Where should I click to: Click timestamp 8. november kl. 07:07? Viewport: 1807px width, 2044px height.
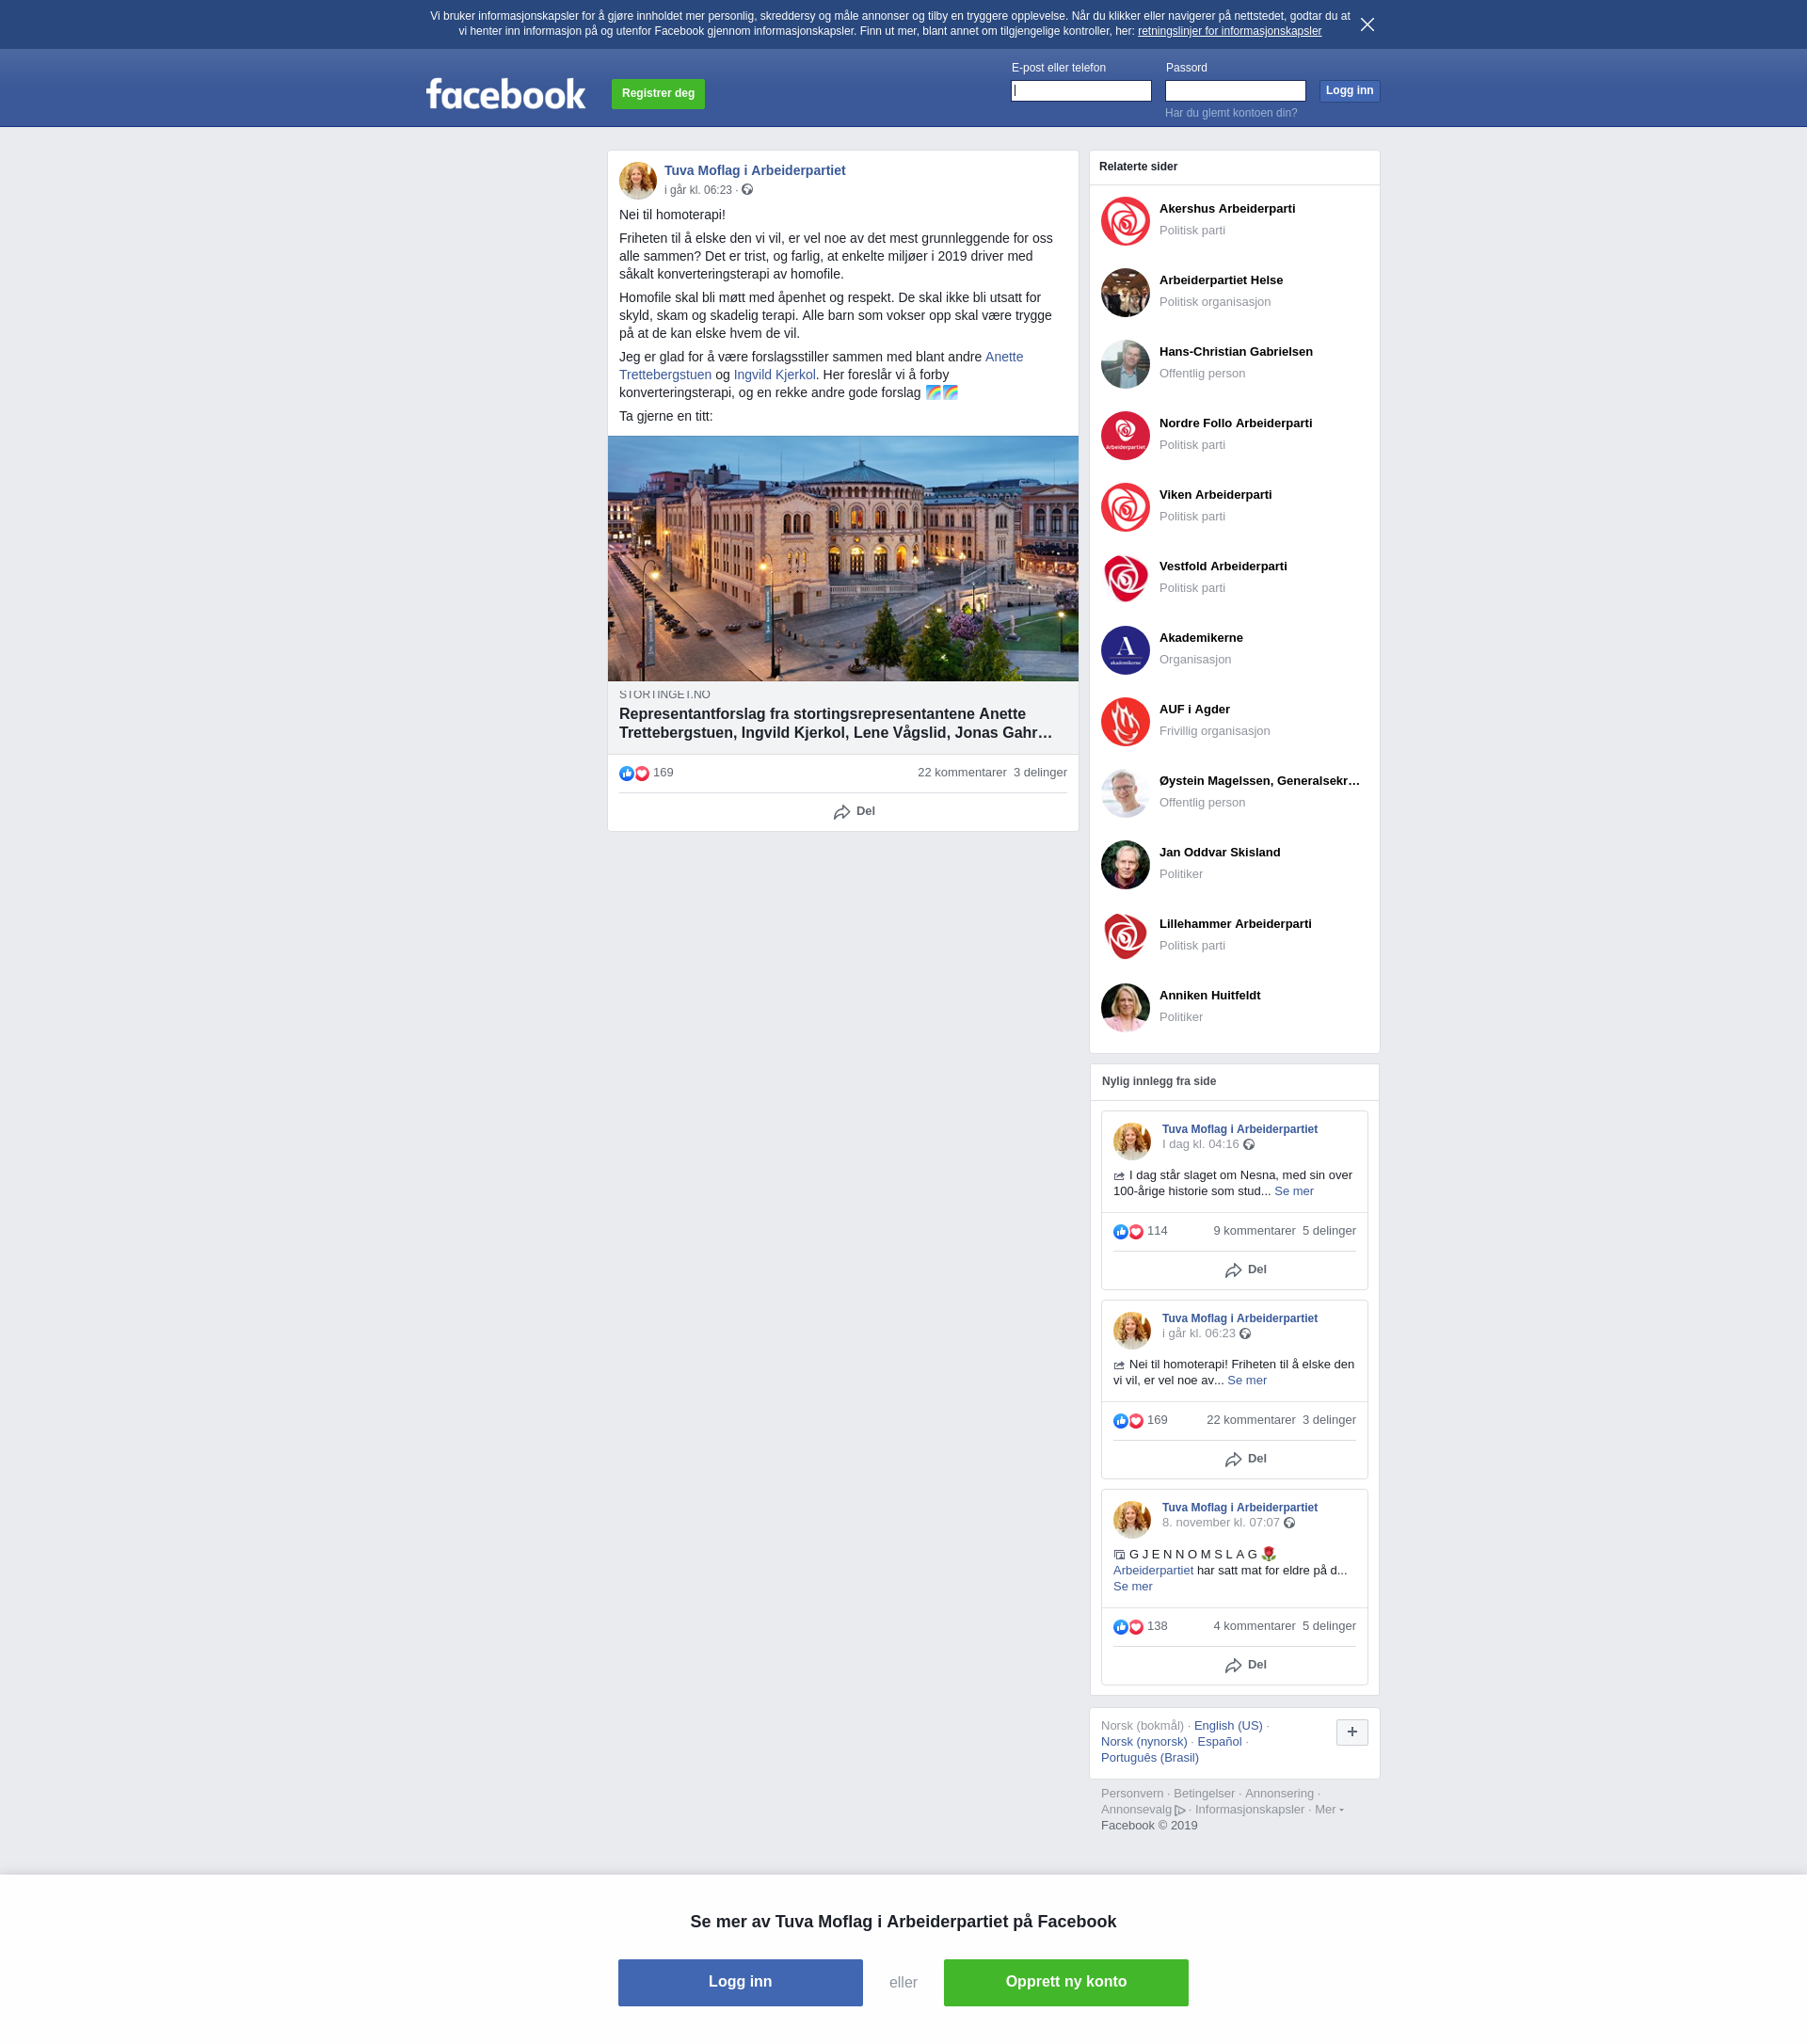tap(1220, 1523)
